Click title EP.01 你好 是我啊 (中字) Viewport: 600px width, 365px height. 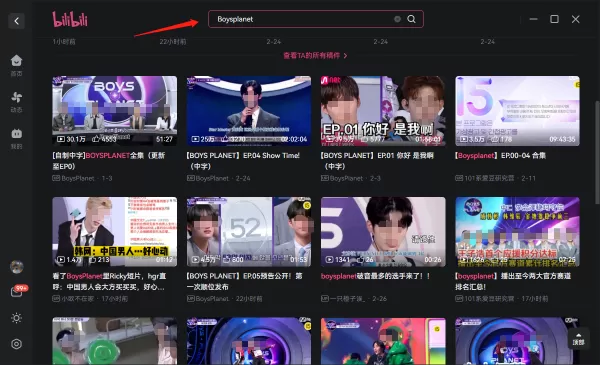(x=377, y=161)
